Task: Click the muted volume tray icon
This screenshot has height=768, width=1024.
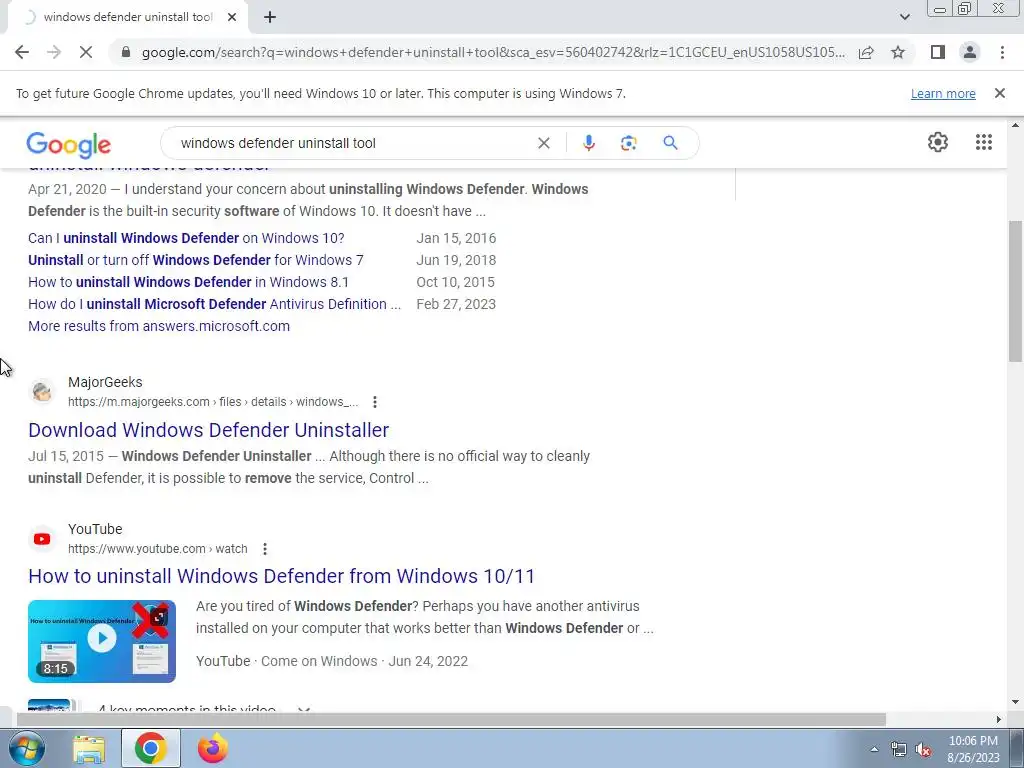Action: pos(923,750)
